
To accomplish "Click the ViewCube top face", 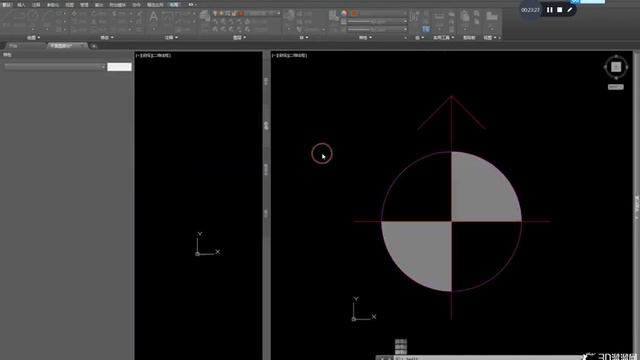I will tap(616, 67).
